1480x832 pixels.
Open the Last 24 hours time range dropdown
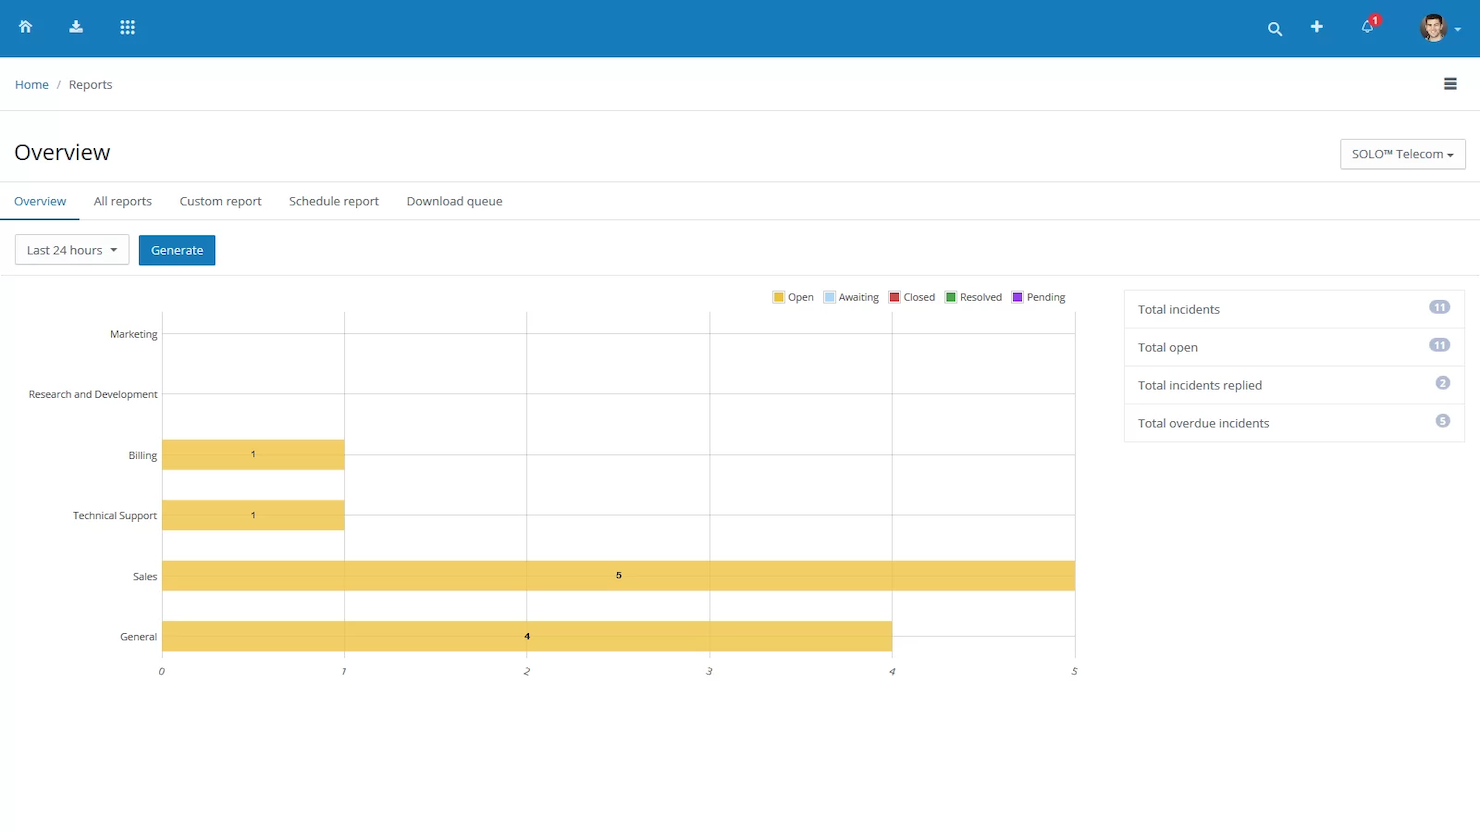[x=71, y=249]
